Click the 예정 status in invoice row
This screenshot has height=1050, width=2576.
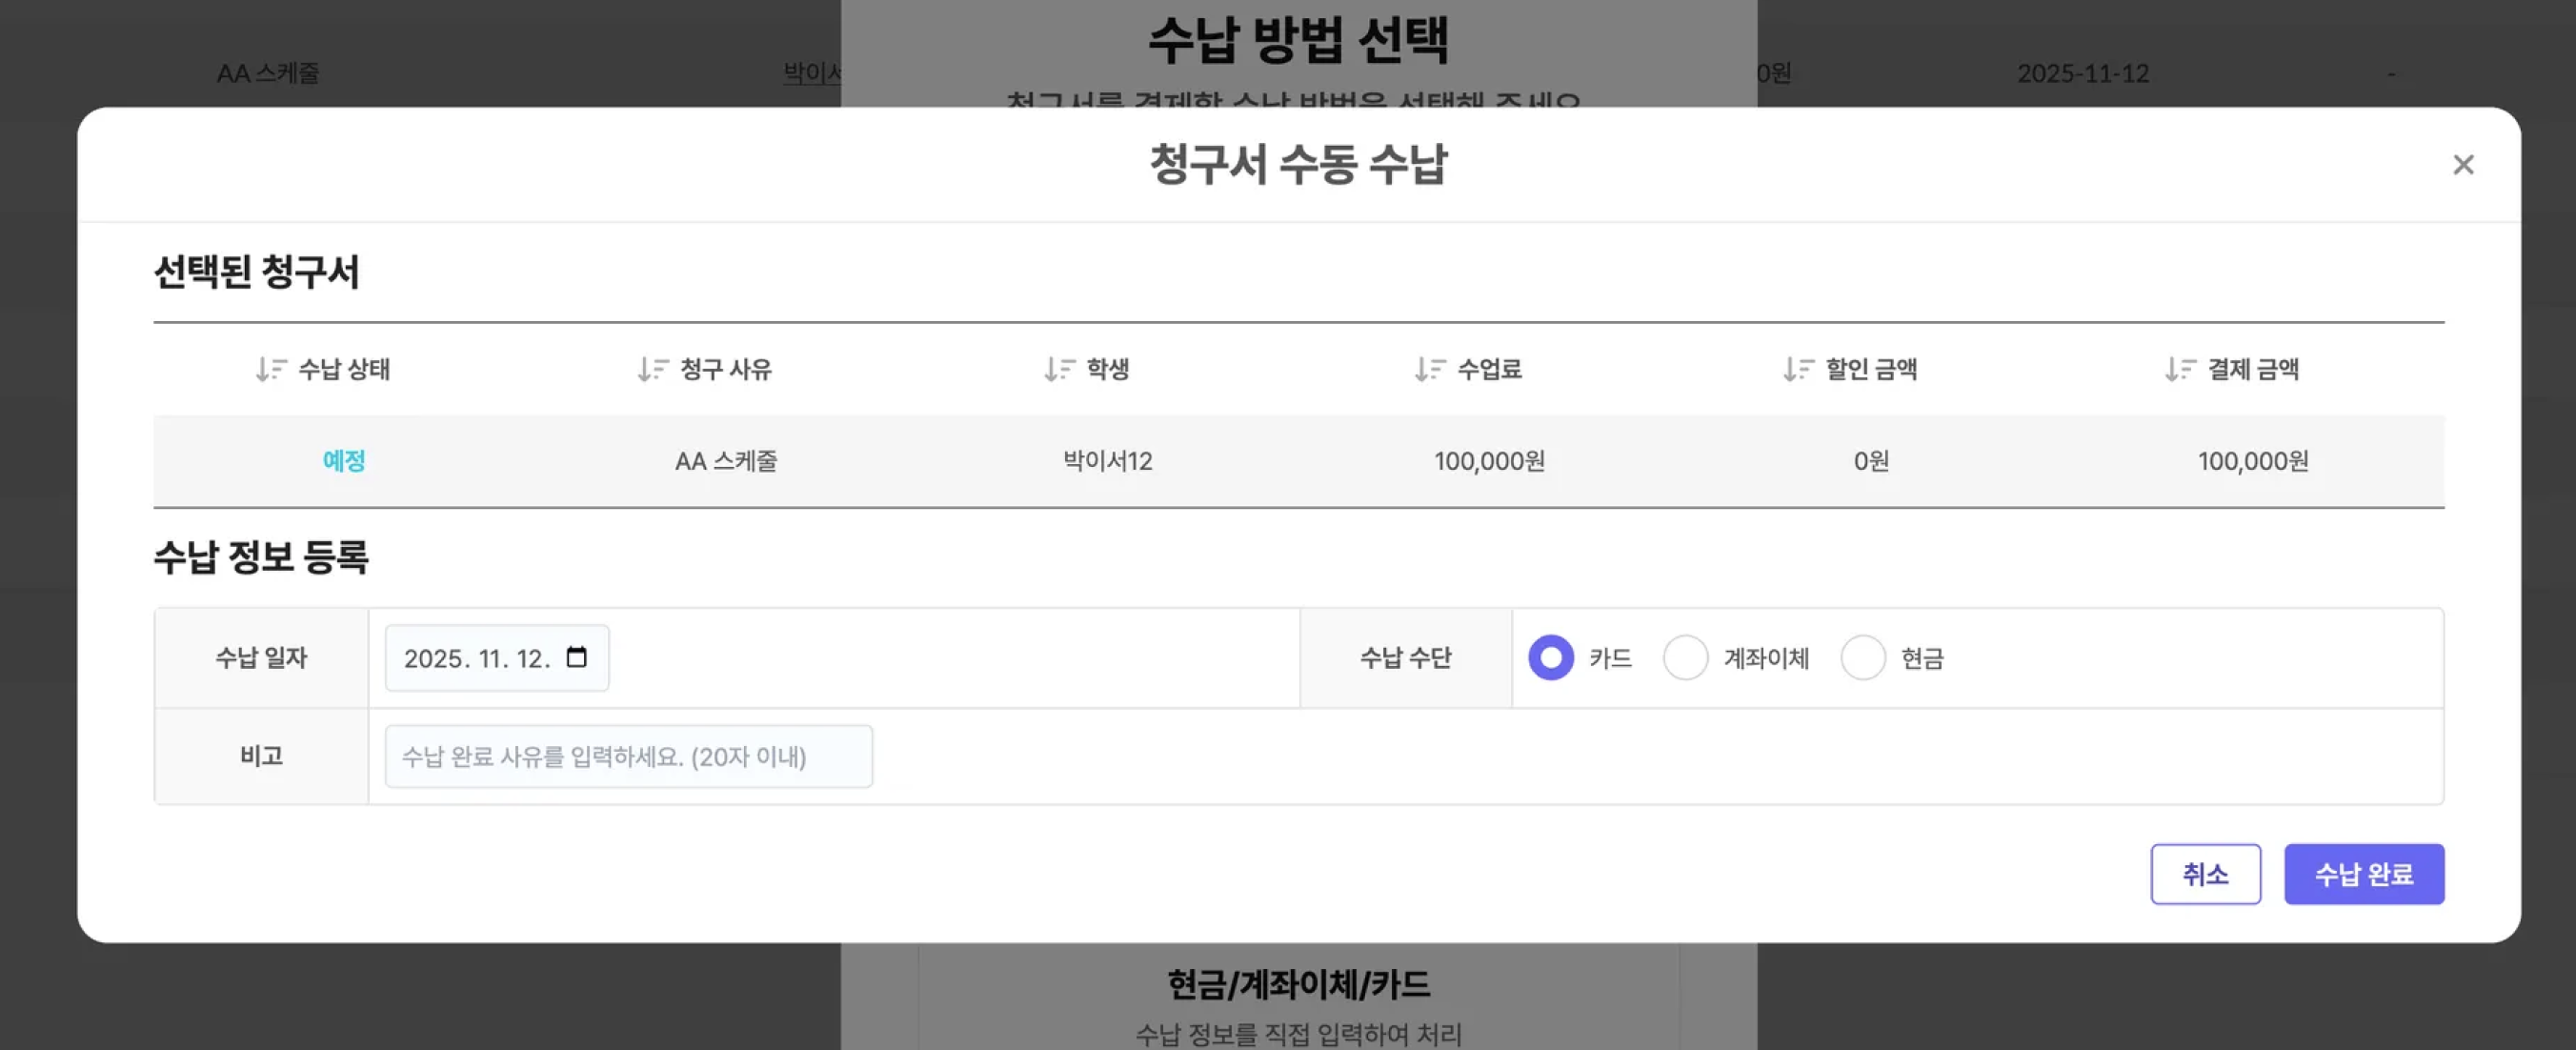click(x=344, y=461)
